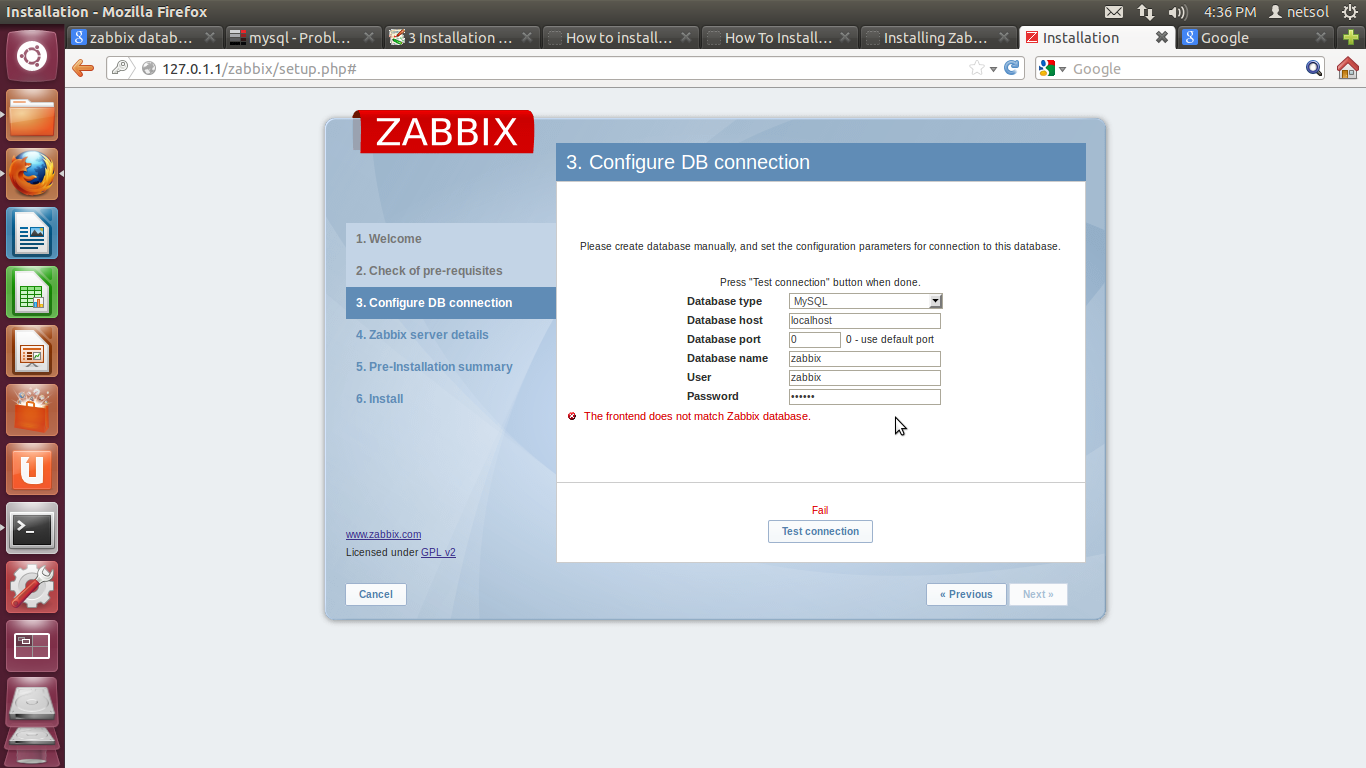Bookmark this page with star icon

[x=977, y=68]
